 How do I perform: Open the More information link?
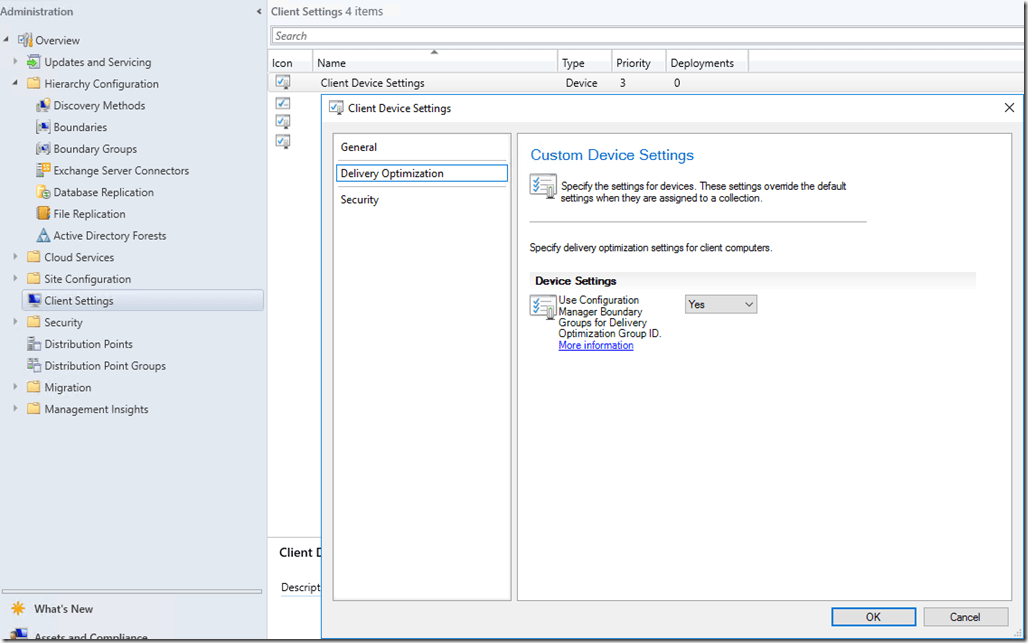[x=596, y=346]
